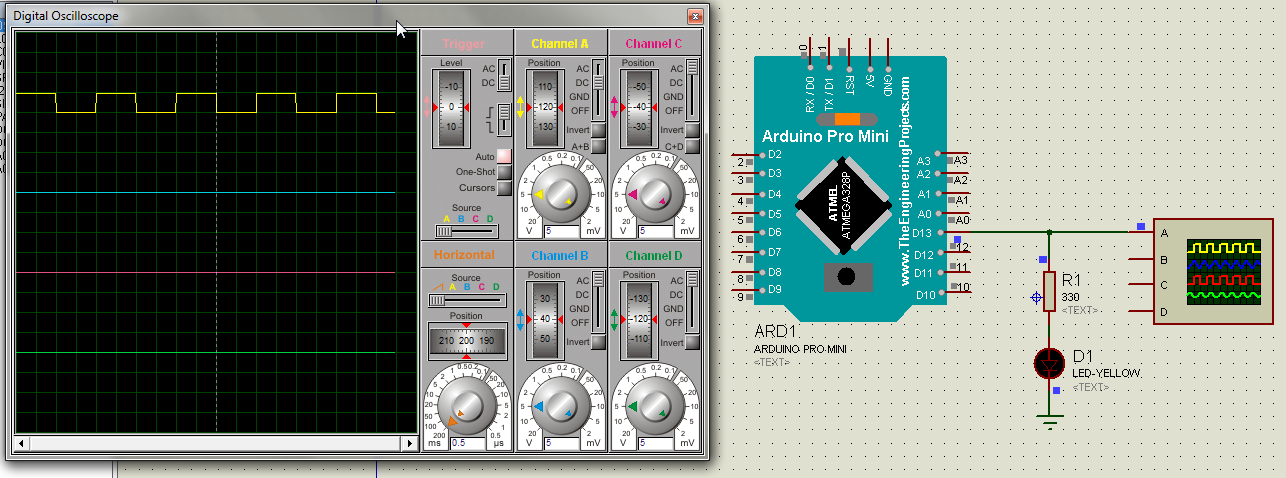The width and height of the screenshot is (1286, 478).
Task: Click oscilloscope display scroll right arrow
Action: tap(408, 442)
